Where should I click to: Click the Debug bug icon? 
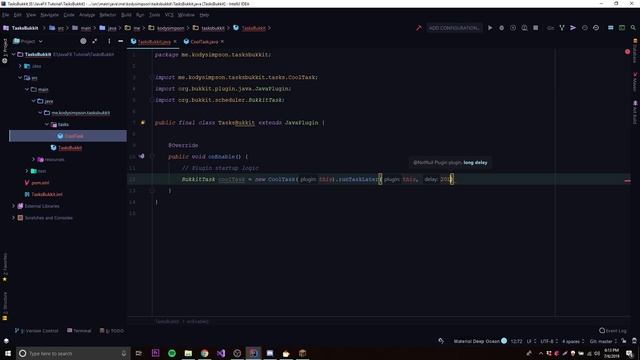coord(502,28)
